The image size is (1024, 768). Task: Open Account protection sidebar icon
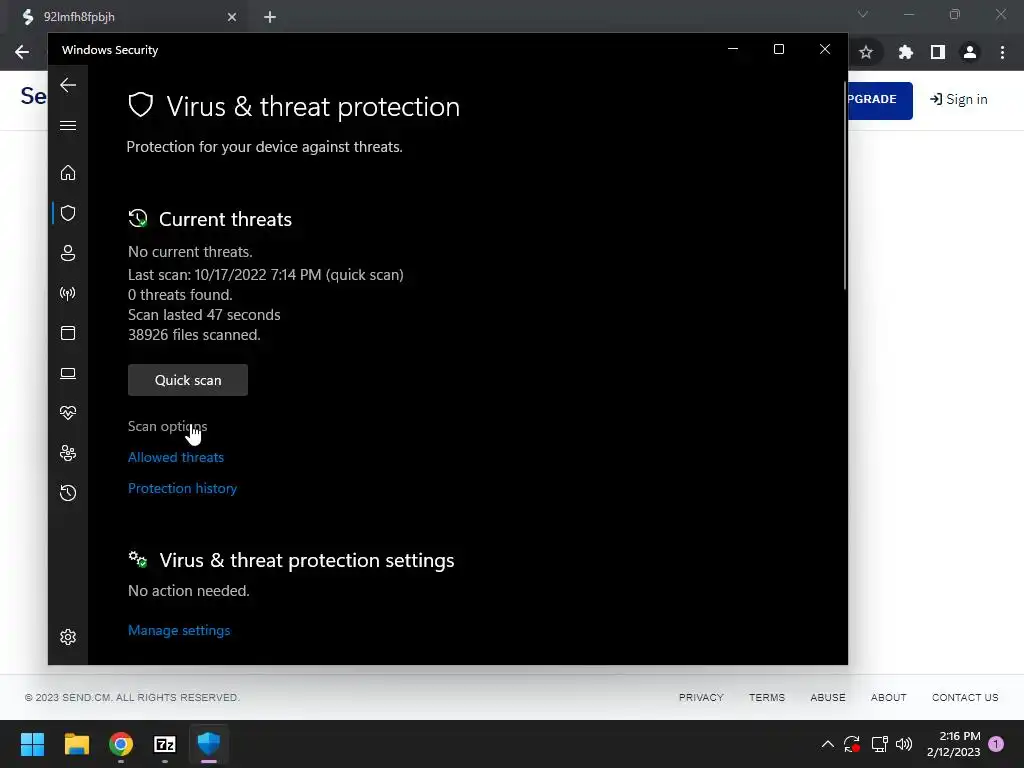68,253
